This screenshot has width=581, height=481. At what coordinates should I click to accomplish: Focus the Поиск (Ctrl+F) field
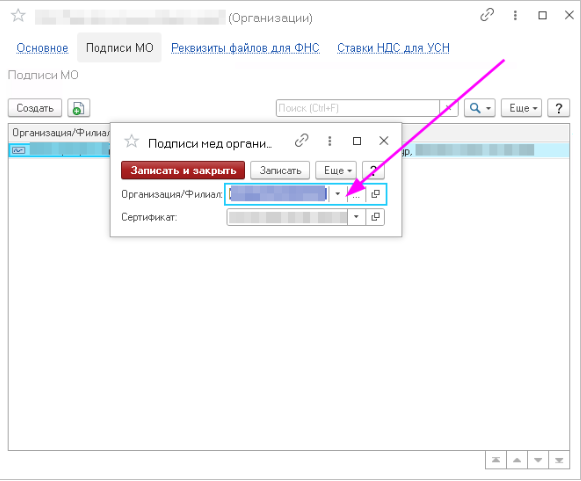[x=358, y=108]
